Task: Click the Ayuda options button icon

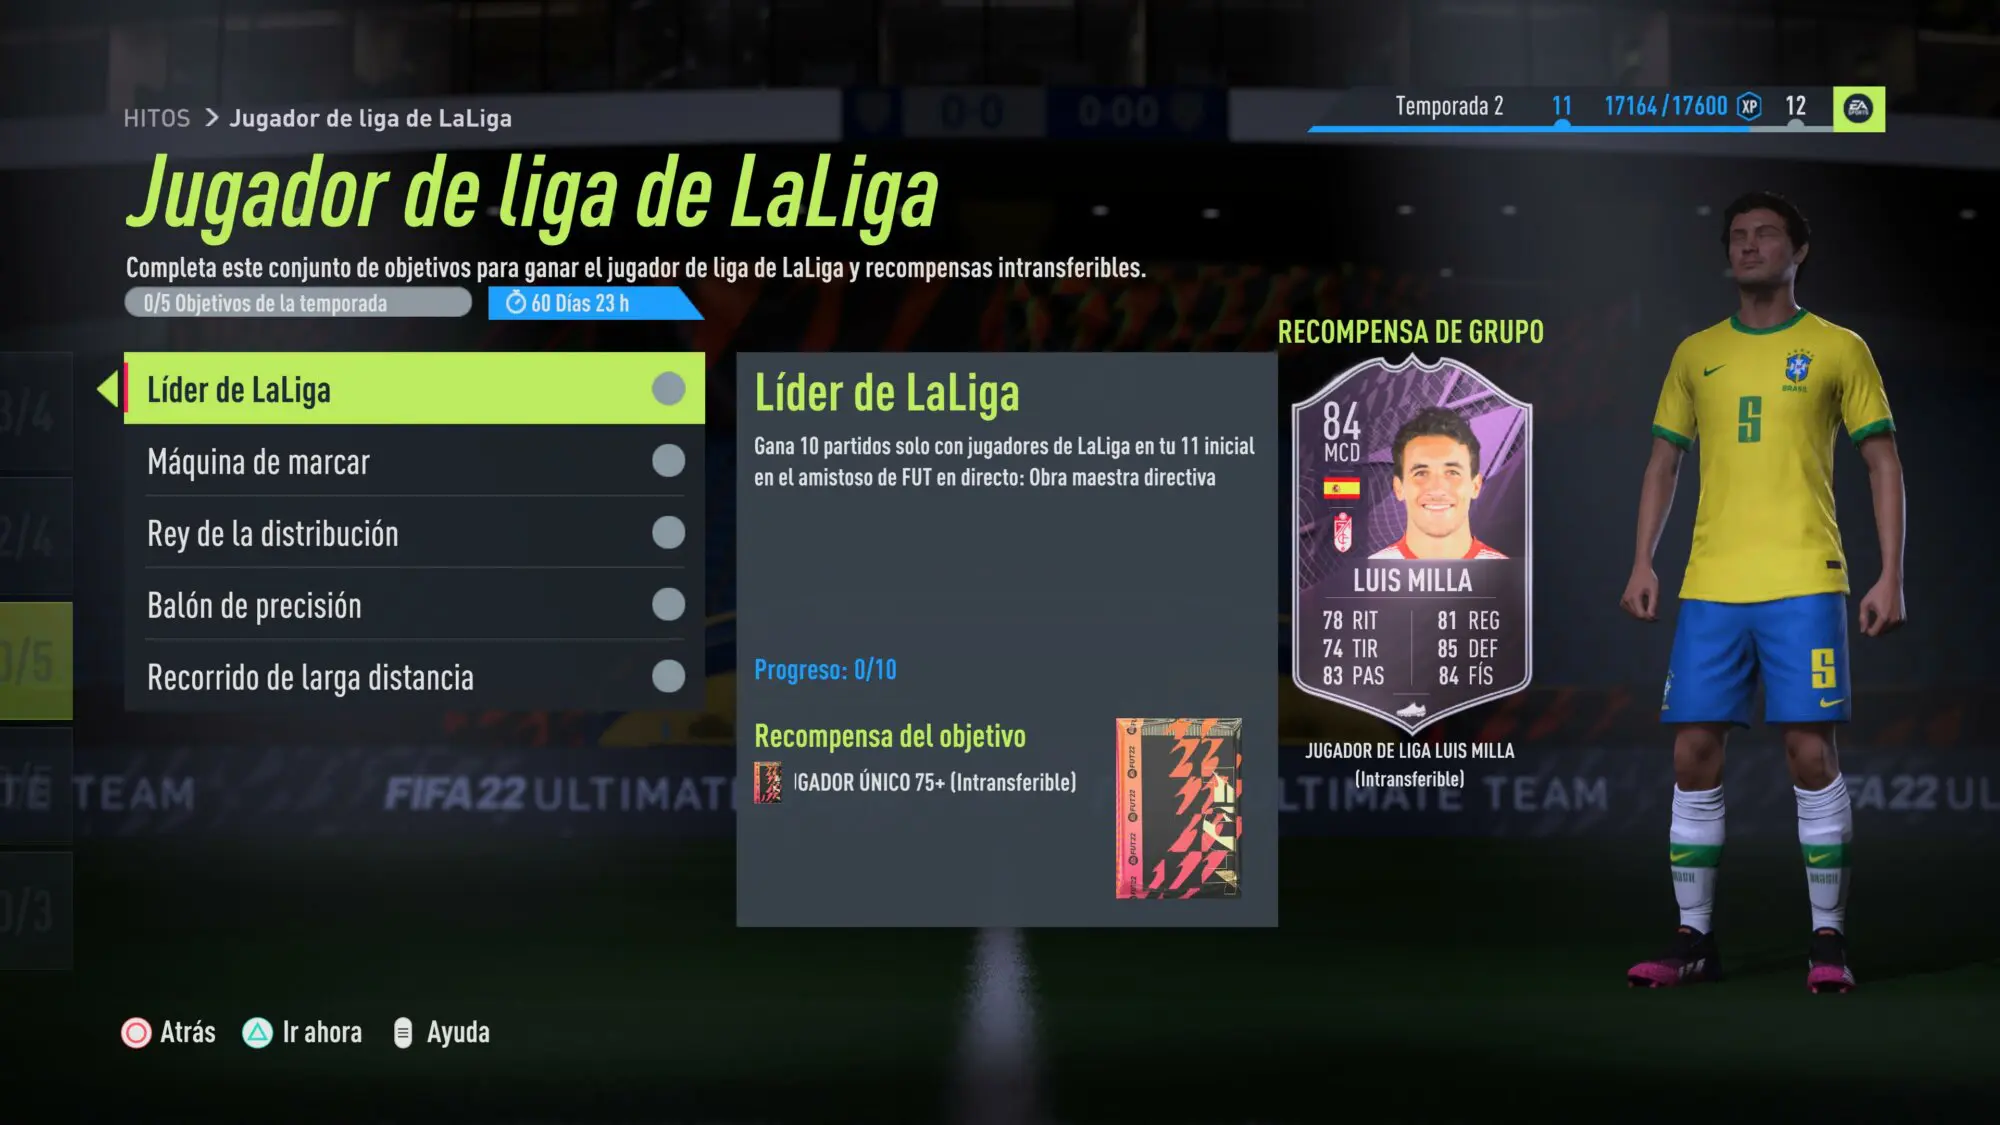Action: click(x=403, y=1033)
